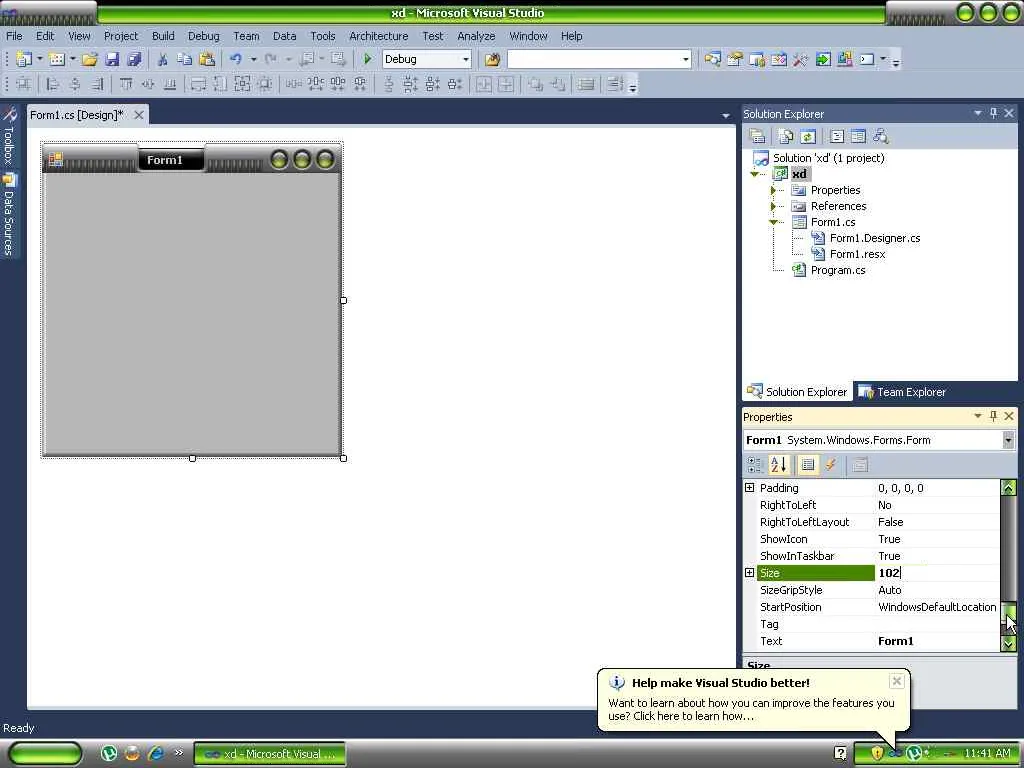
Task: Click the Open File folder icon
Action: coord(89,59)
